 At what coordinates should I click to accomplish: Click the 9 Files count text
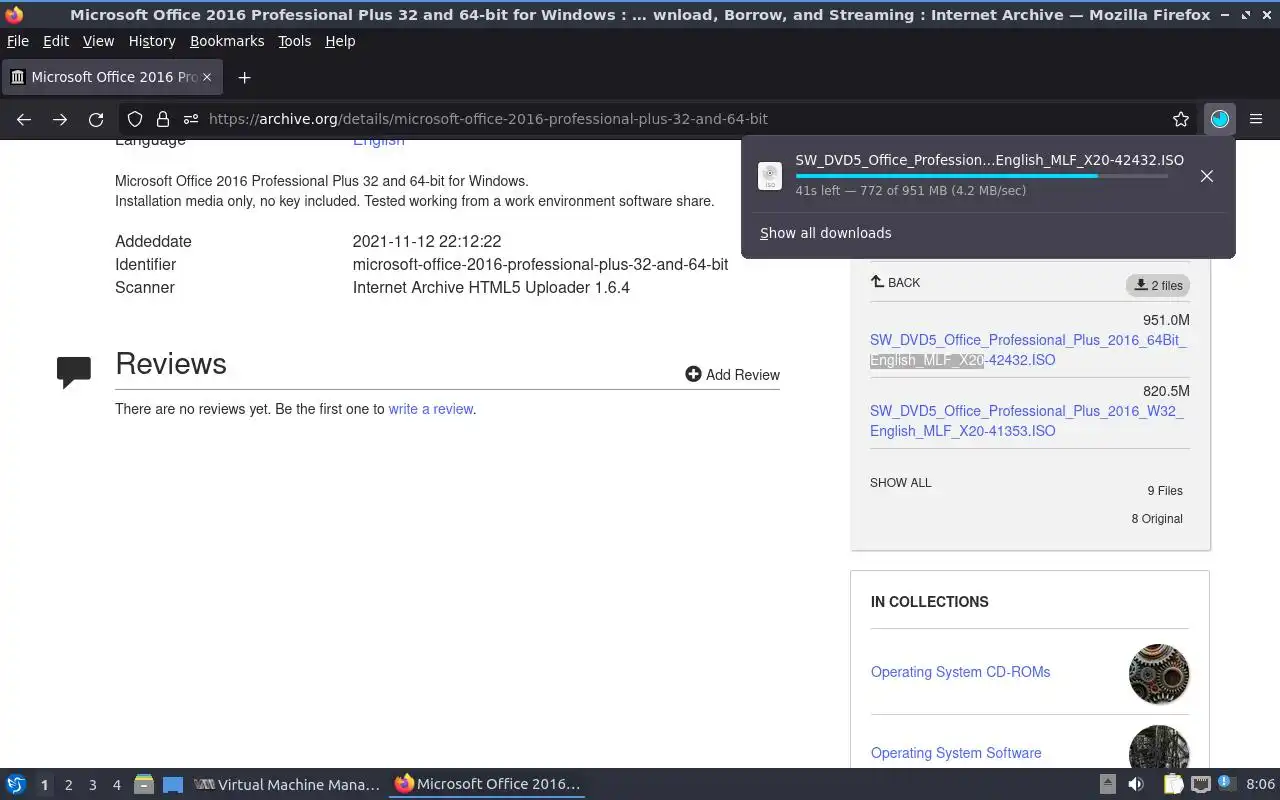click(1165, 491)
